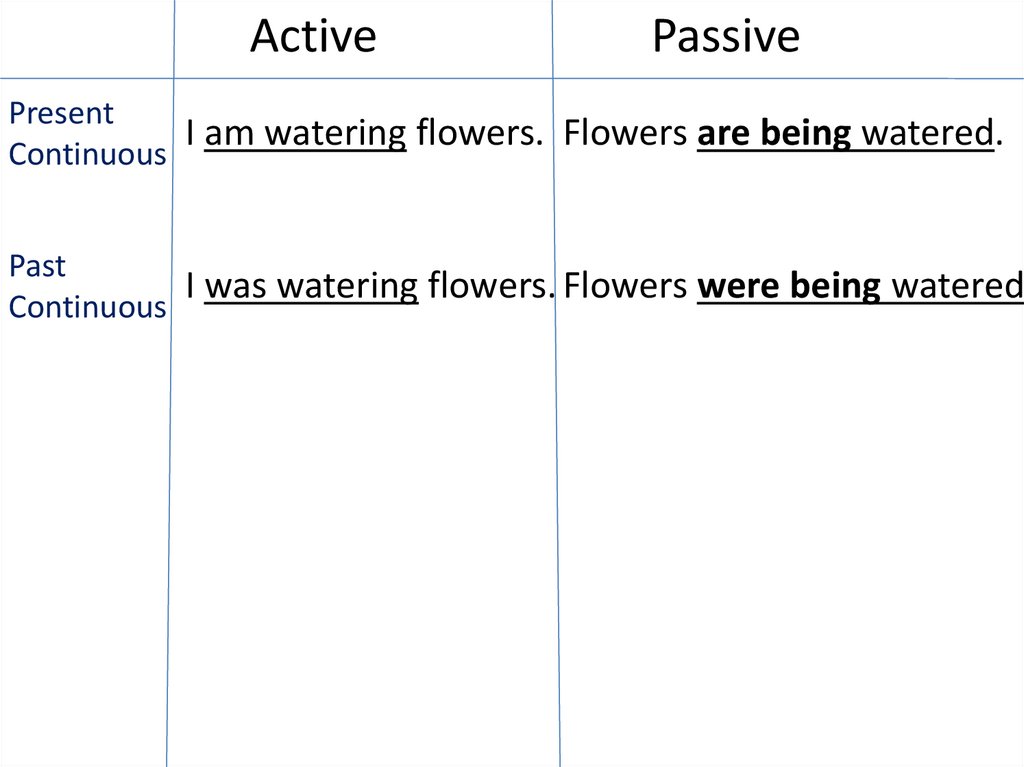1024x767 pixels.
Task: Click "Continuous" beneath the word Past
Action: 87,307
